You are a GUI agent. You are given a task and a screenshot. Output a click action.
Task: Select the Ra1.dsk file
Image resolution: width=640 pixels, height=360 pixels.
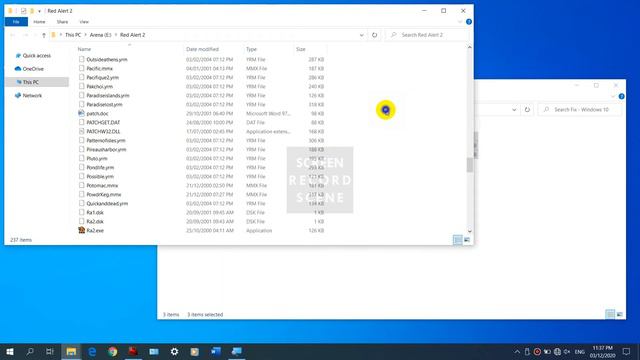pos(95,212)
